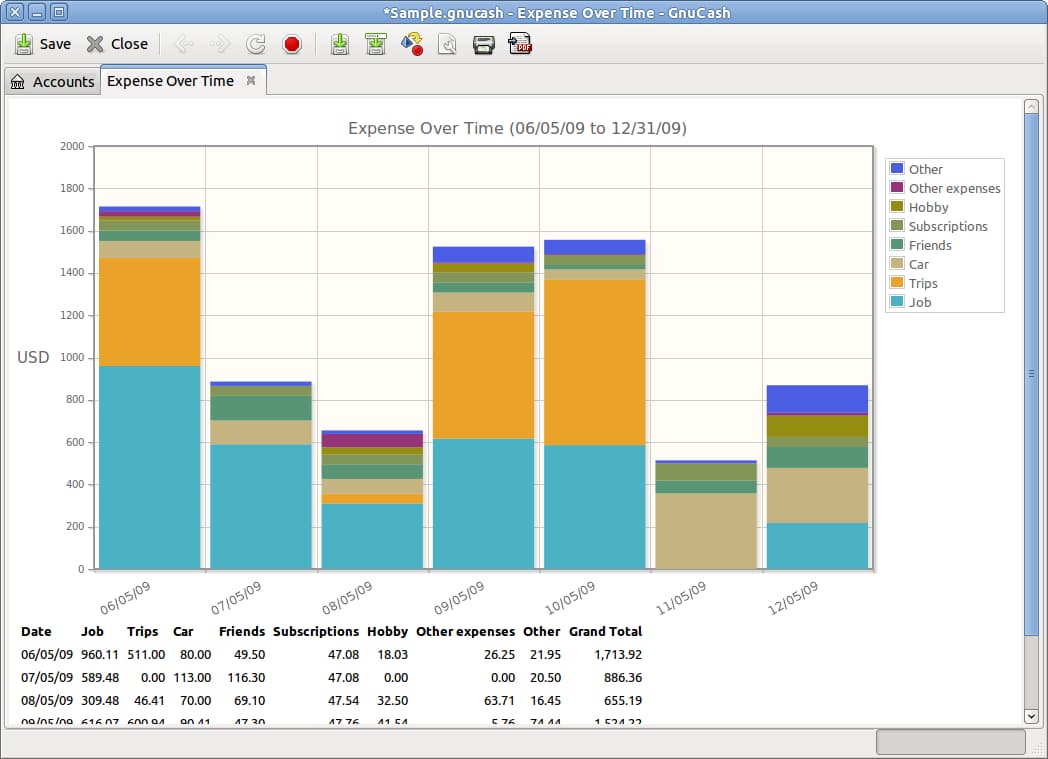Click the Close button in the toolbar
The height and width of the screenshot is (759, 1048).
[117, 44]
